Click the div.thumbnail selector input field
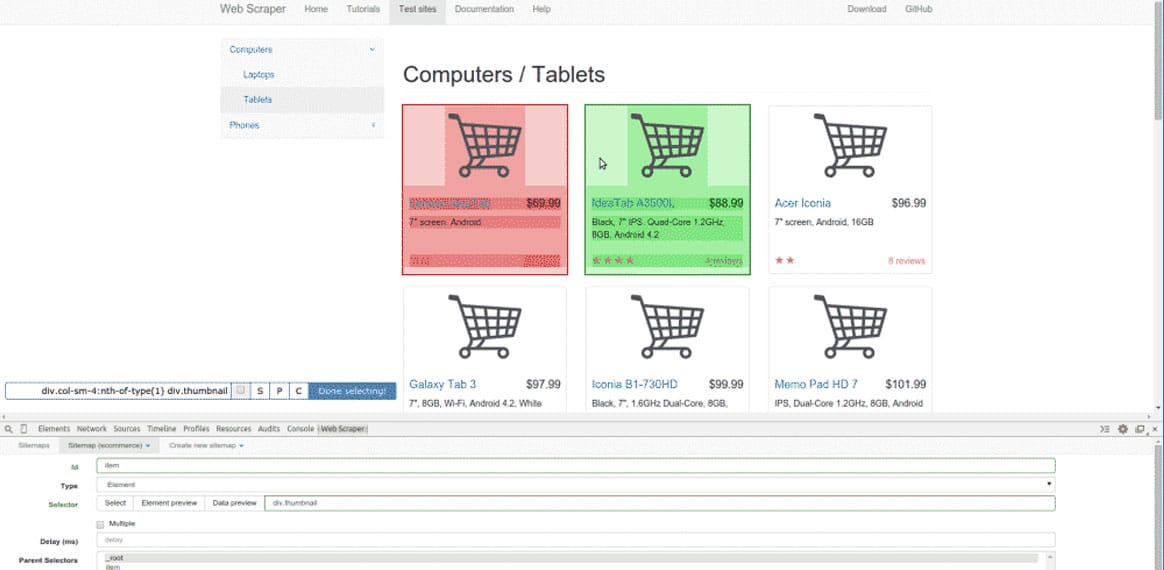Viewport: 1164px width, 570px height. pos(659,503)
